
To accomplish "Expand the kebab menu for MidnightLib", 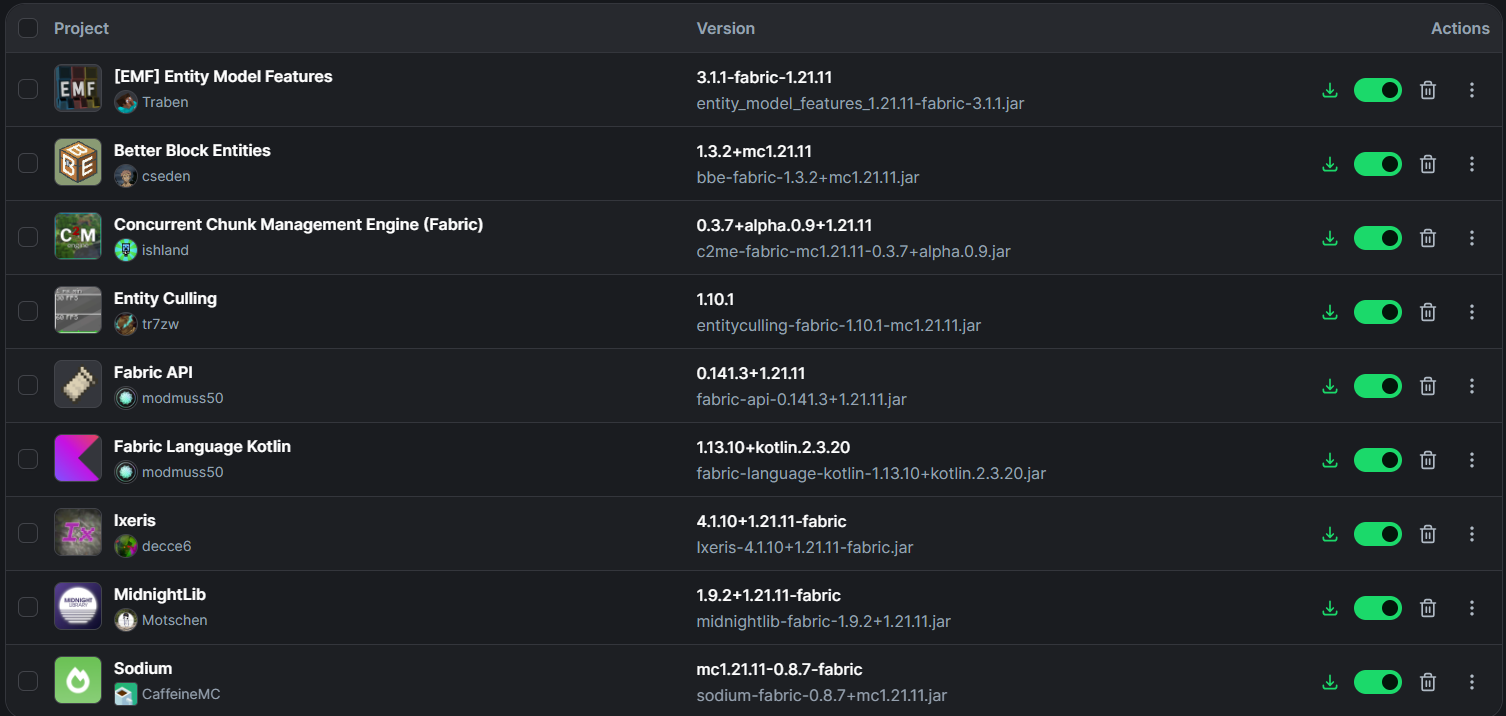I will point(1471,608).
